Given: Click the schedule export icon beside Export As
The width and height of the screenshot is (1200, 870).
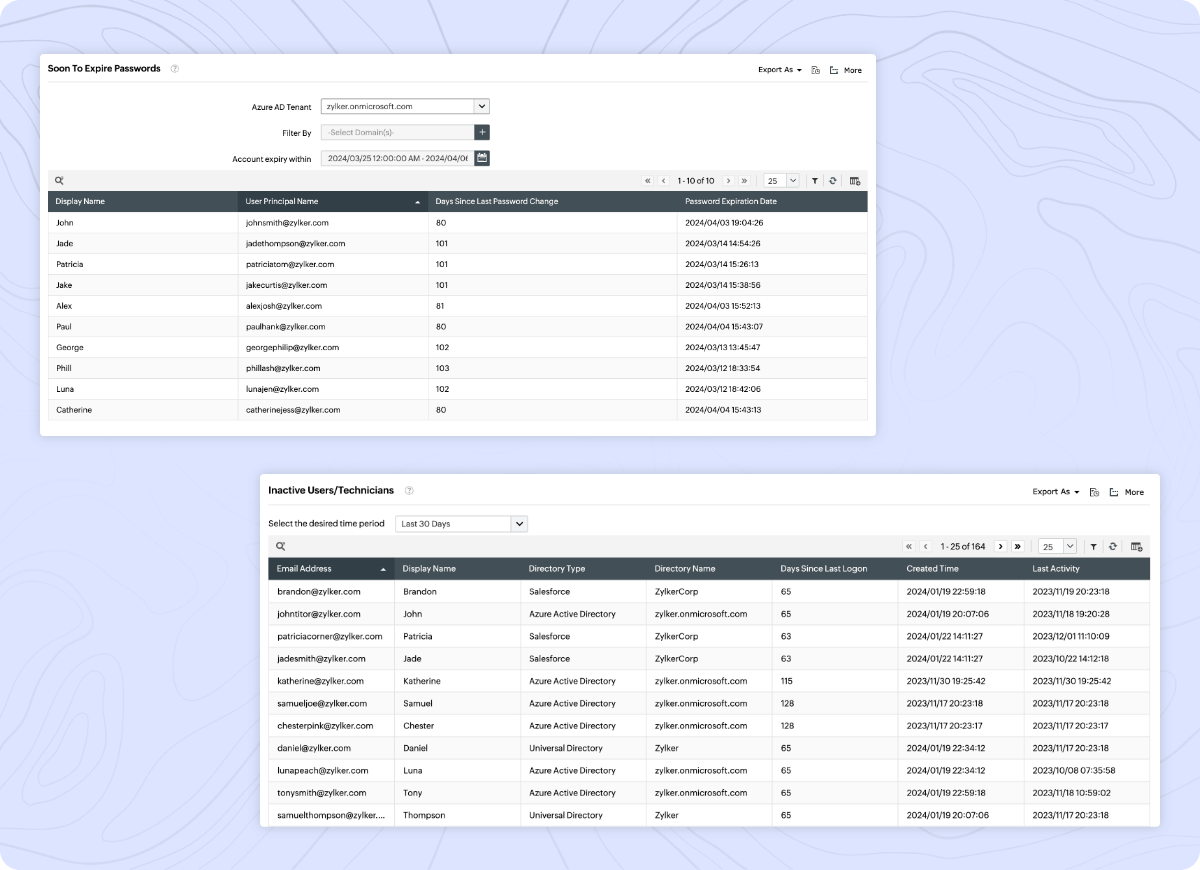Looking at the screenshot, I should (x=815, y=70).
